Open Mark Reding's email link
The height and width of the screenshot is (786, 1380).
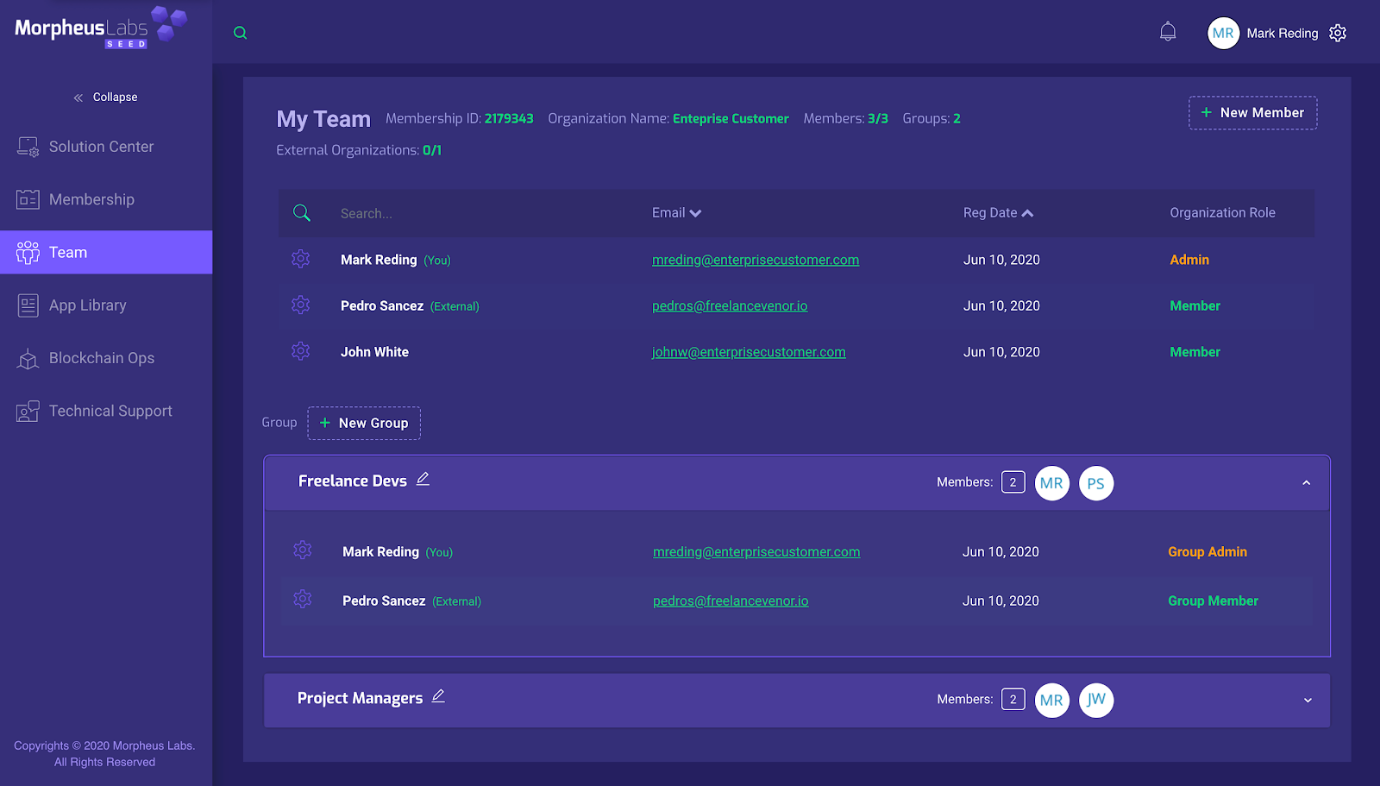(755, 259)
